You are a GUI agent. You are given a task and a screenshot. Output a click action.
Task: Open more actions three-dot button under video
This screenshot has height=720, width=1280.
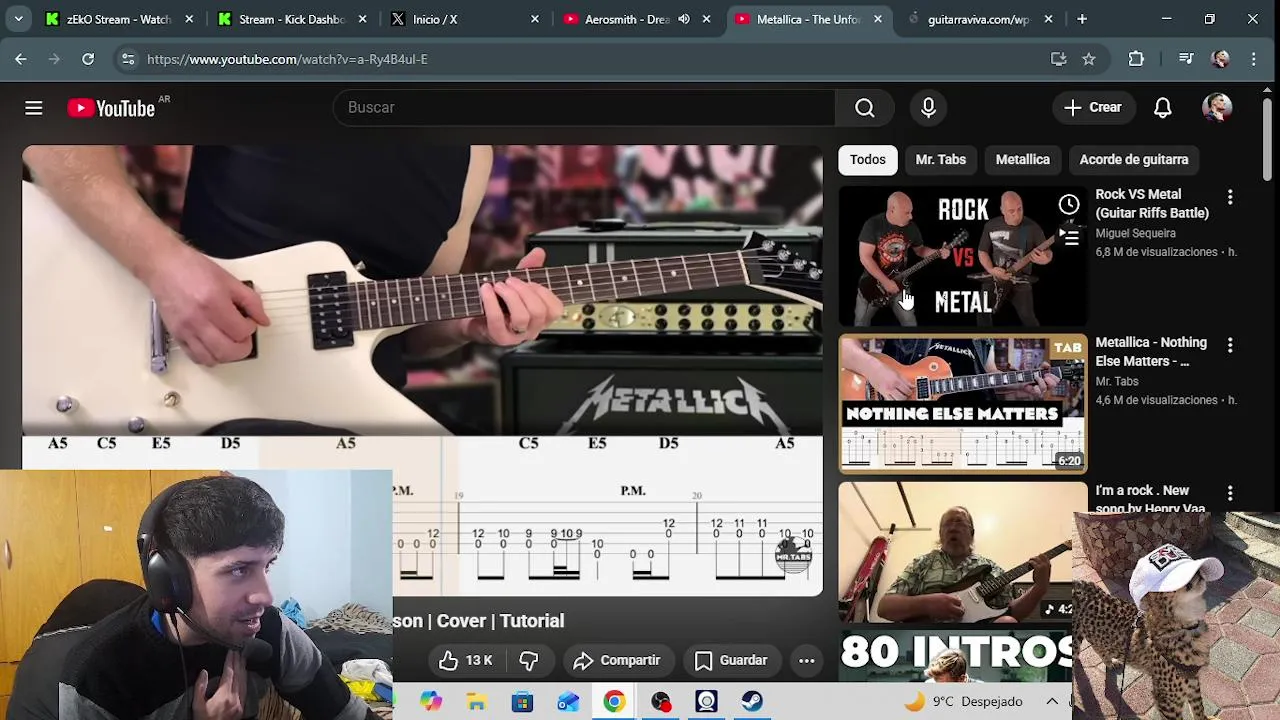point(806,660)
